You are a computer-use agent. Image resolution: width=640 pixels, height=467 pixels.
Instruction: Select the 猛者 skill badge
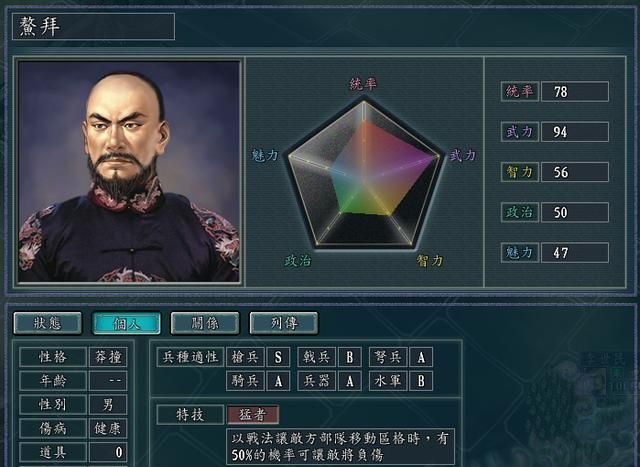coord(253,415)
